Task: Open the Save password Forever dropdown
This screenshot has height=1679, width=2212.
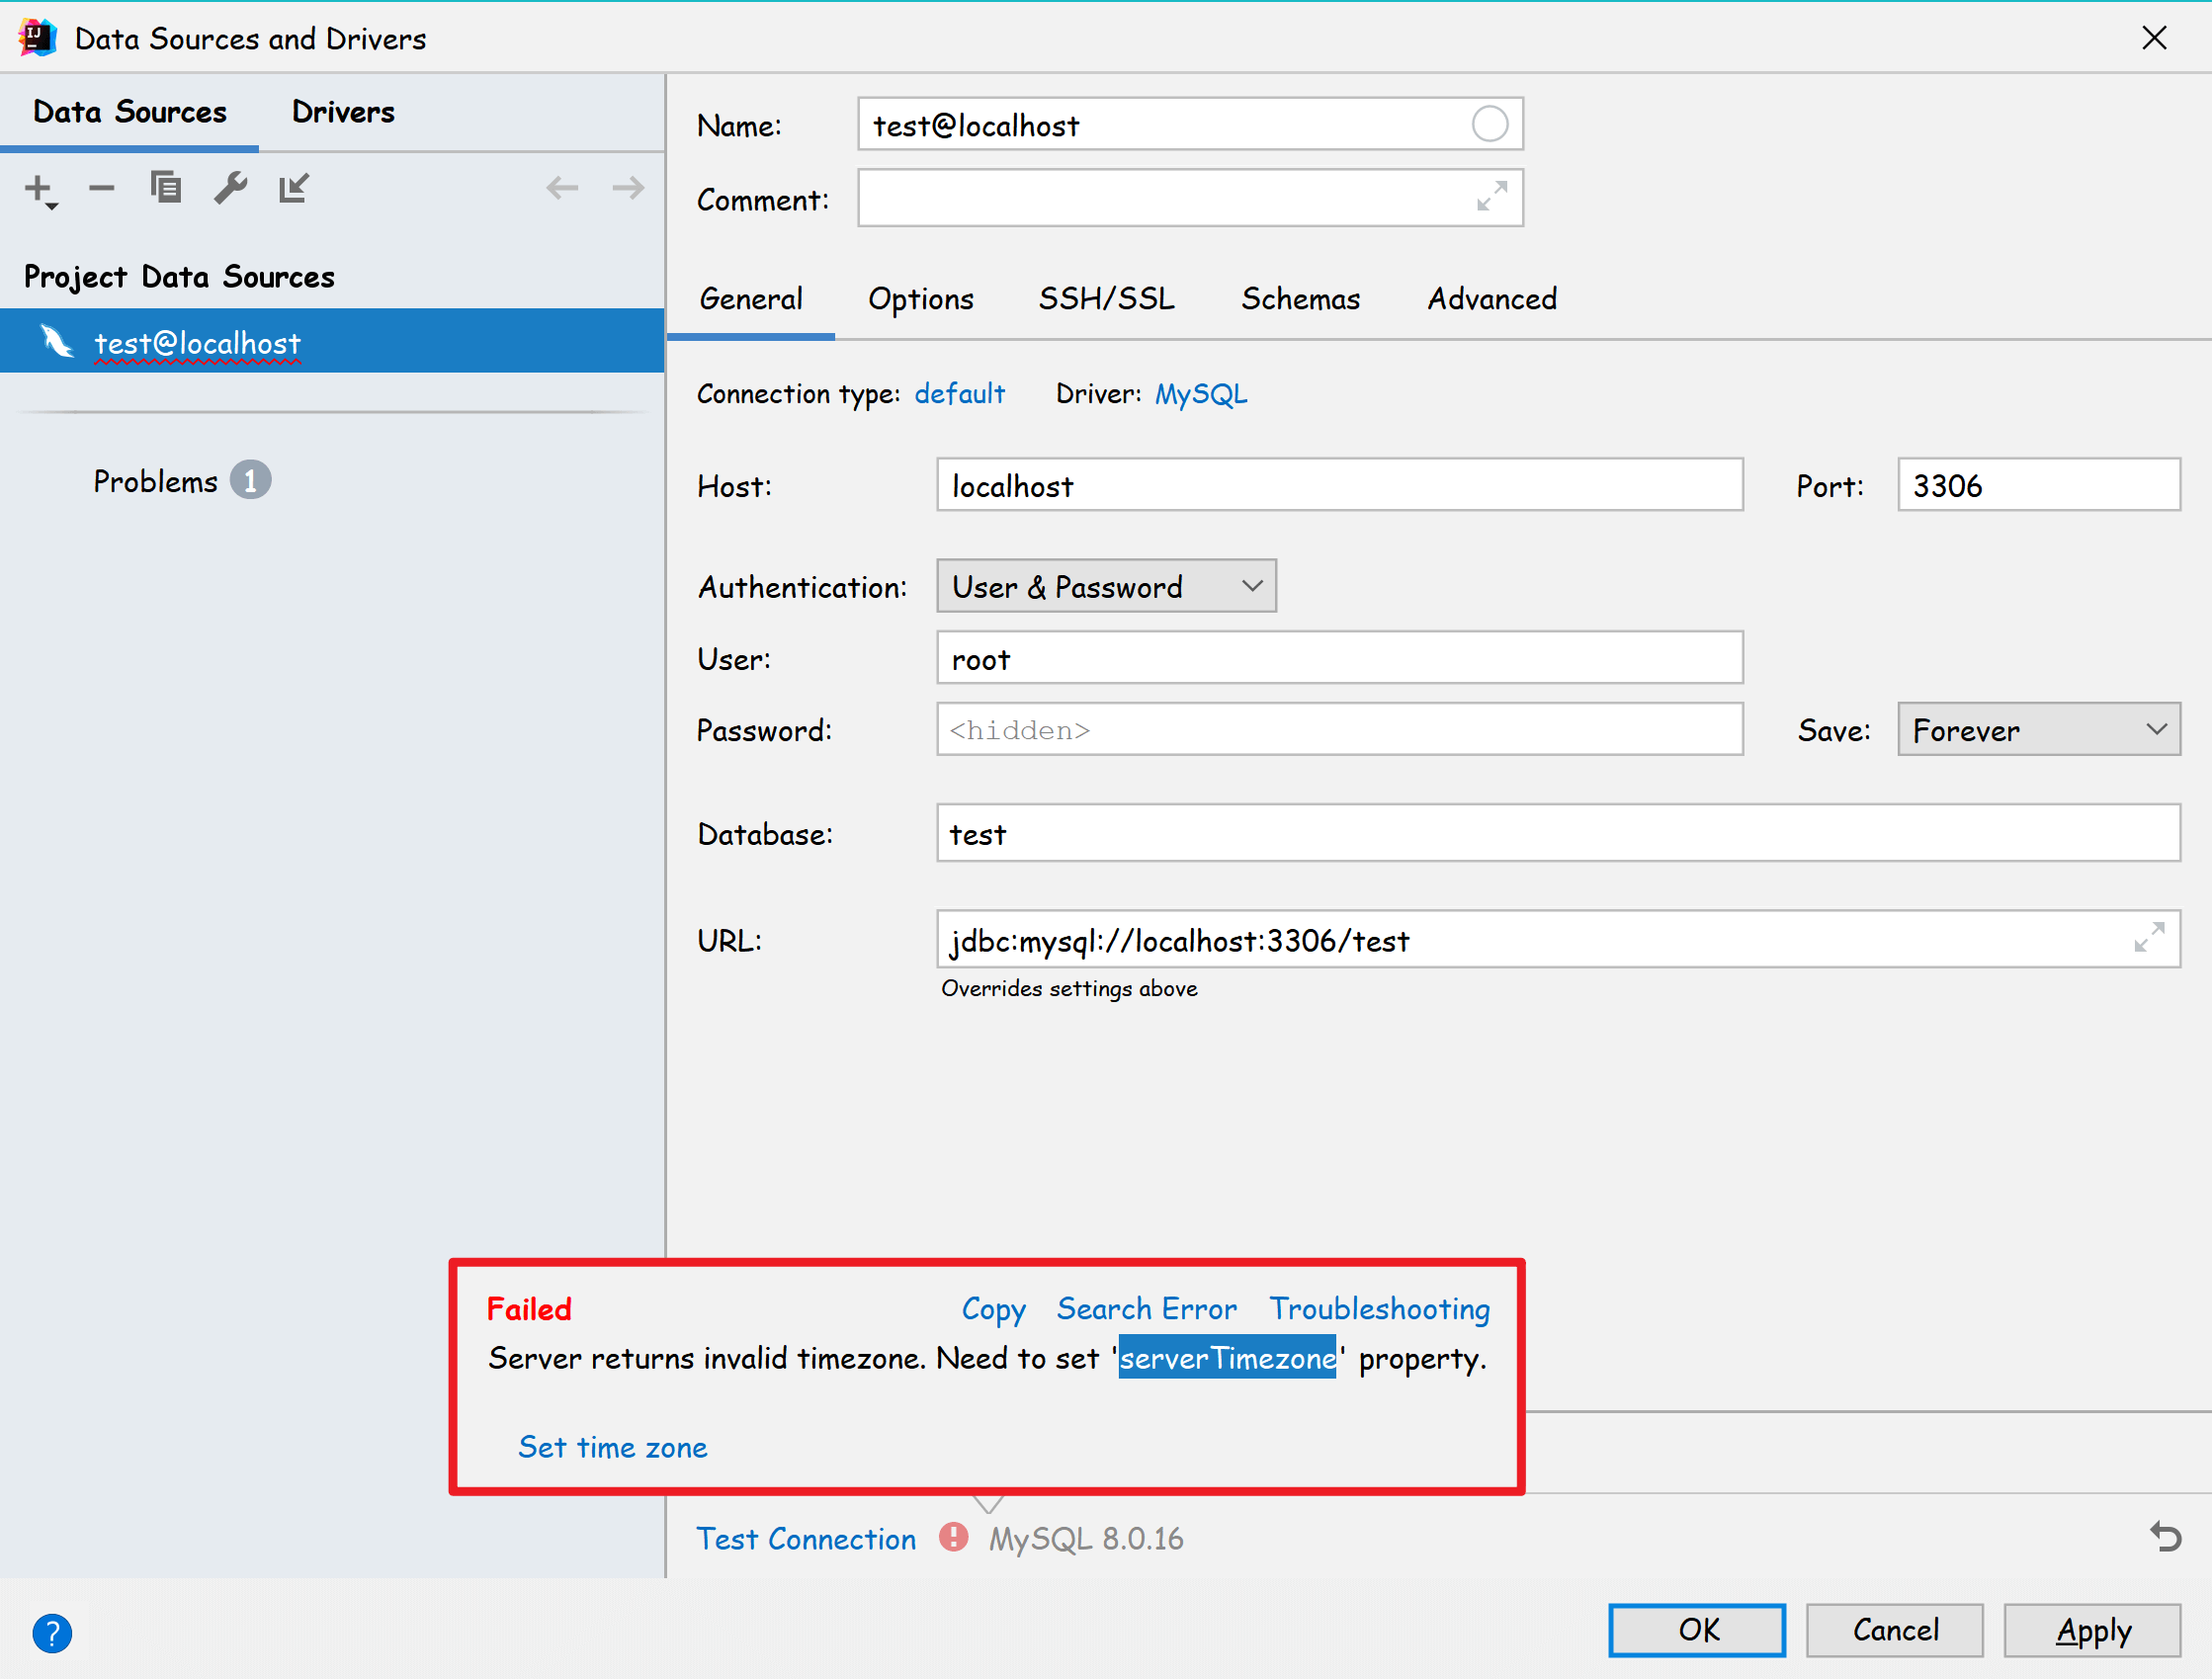Action: pos(2038,730)
